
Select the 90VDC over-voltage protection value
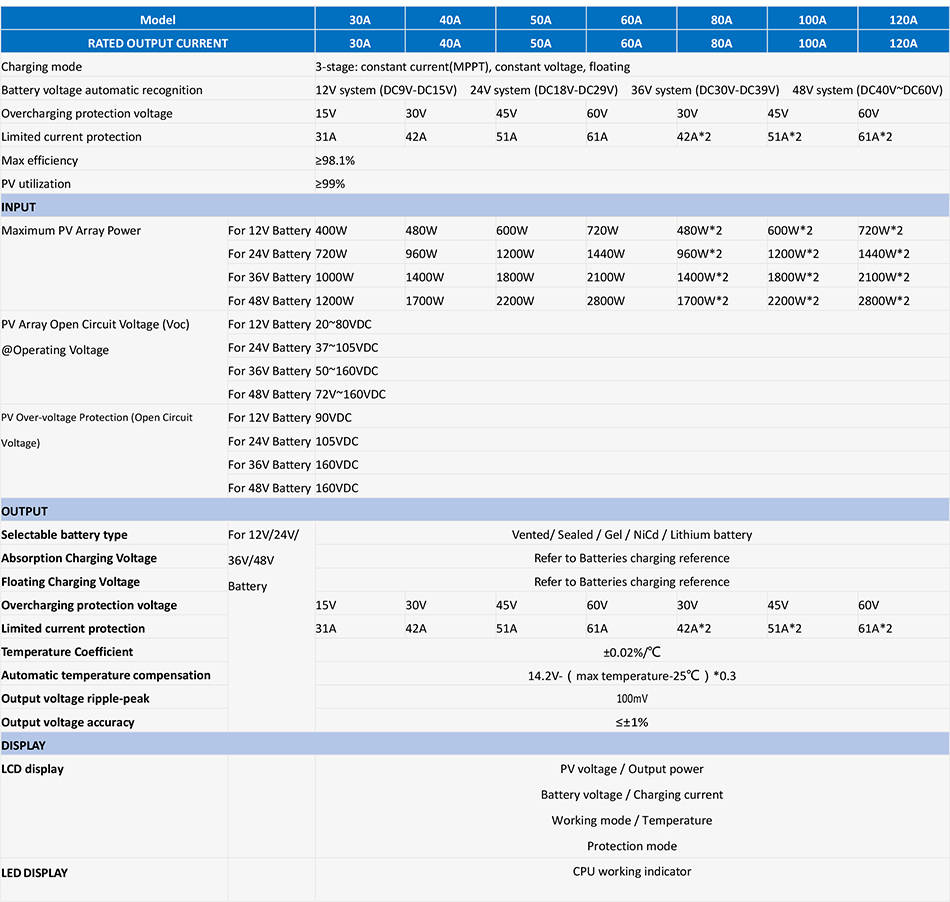point(333,417)
